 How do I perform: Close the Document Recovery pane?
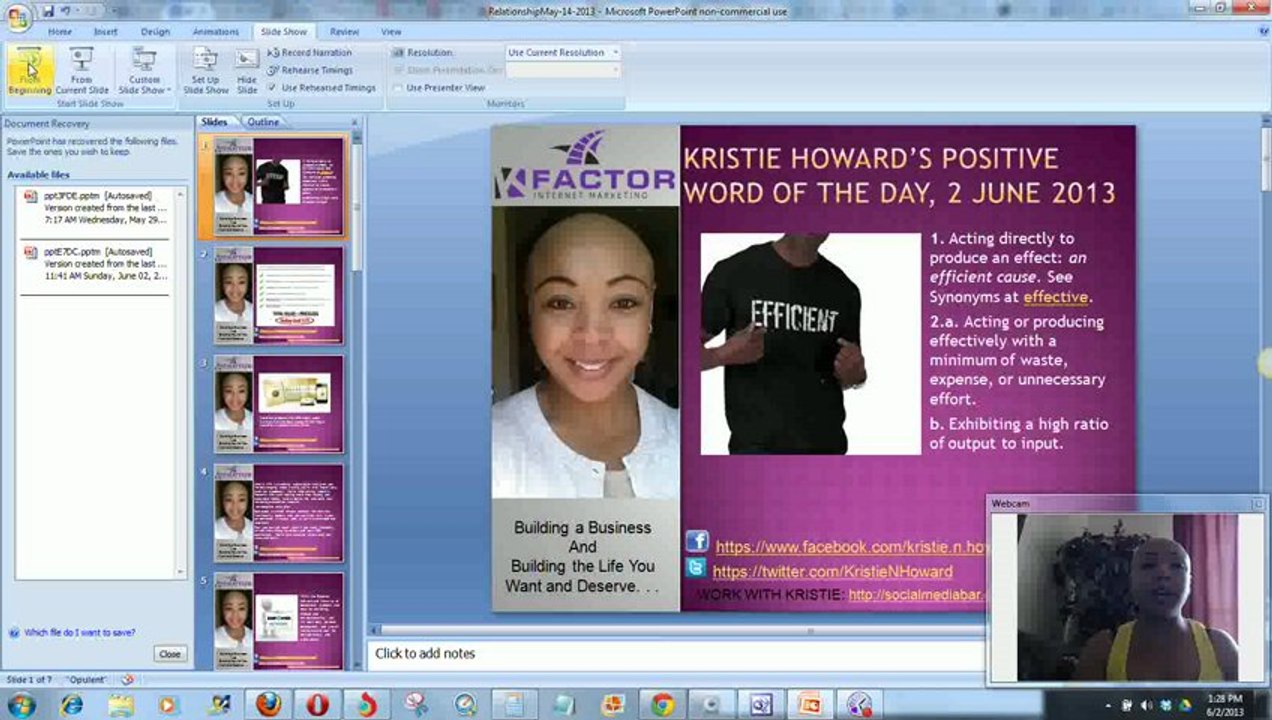pos(170,654)
